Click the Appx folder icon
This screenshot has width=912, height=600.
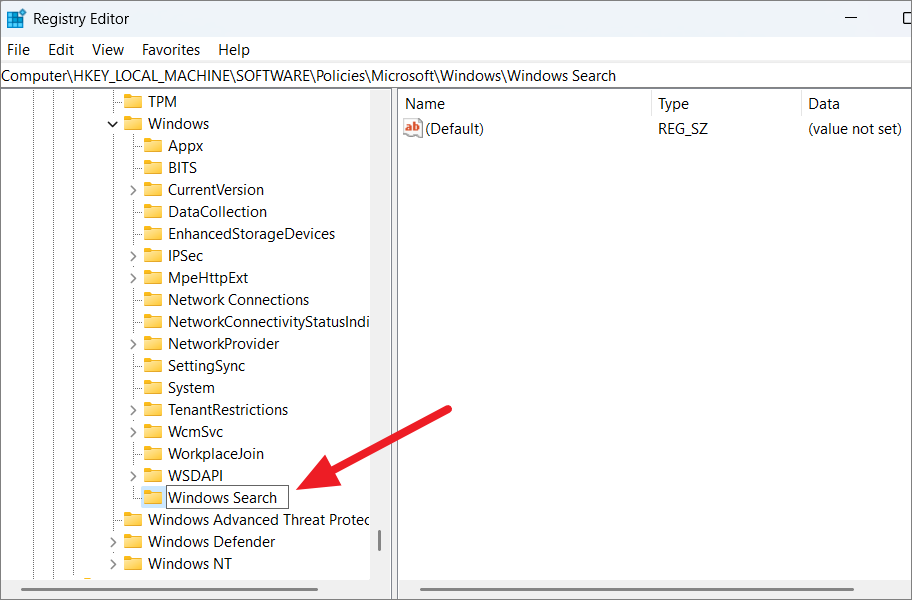(x=153, y=145)
